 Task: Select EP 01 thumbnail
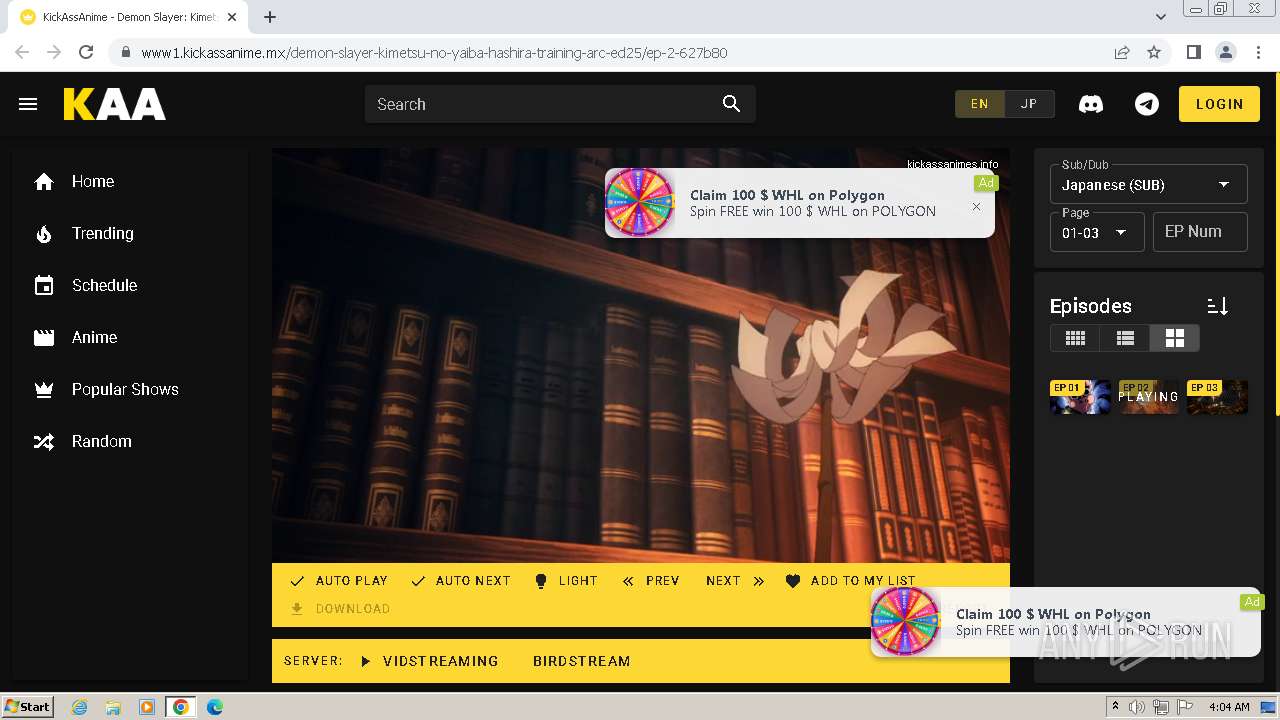coord(1080,396)
